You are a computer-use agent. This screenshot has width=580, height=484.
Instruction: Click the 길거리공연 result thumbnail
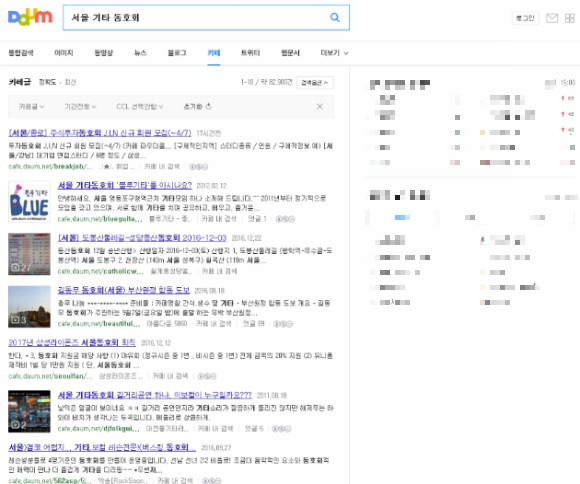pyautogui.click(x=29, y=411)
